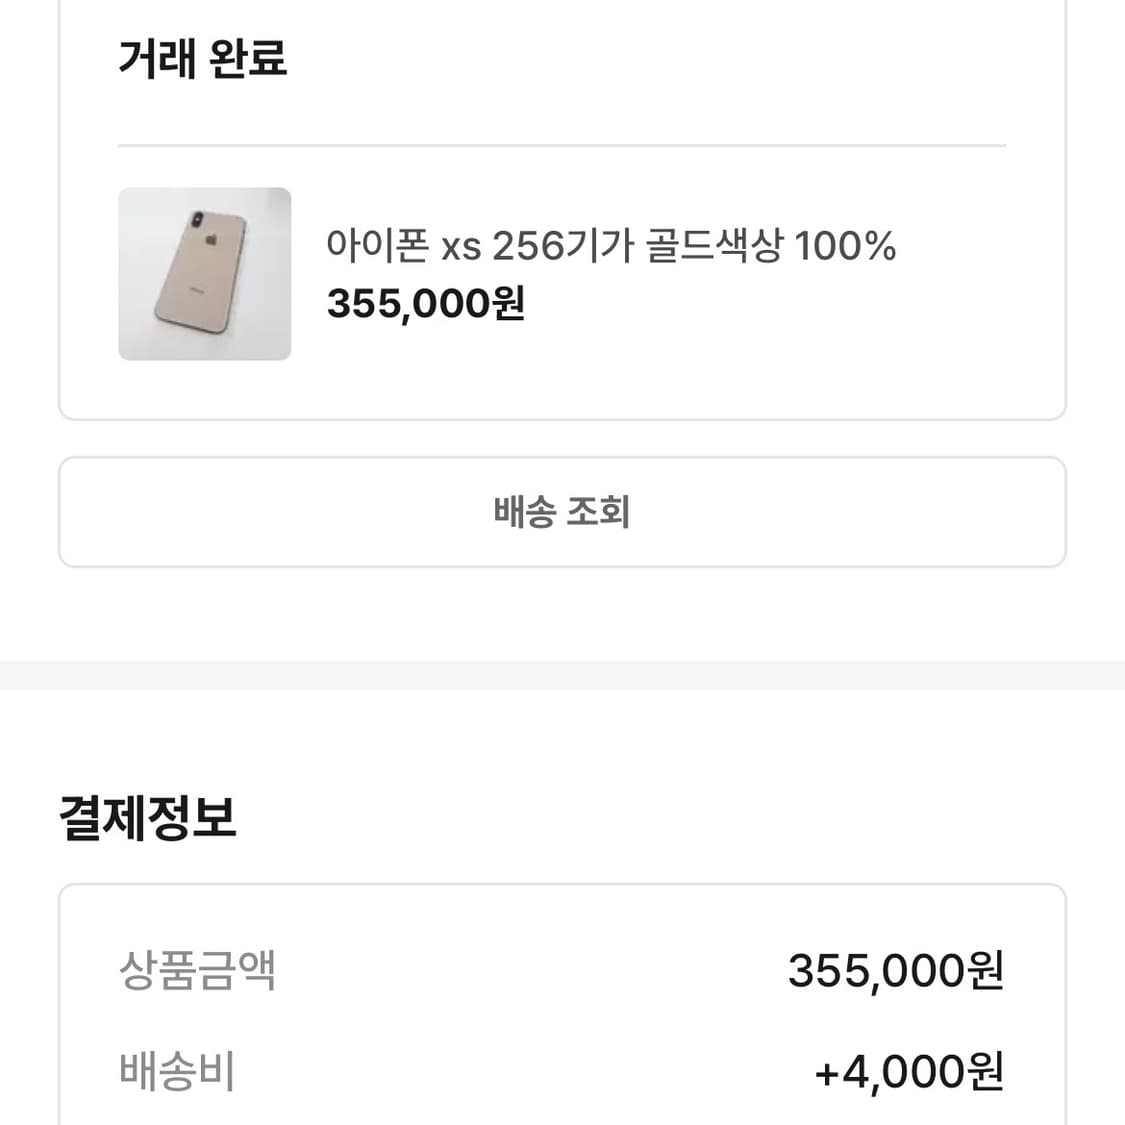The height and width of the screenshot is (1125, 1125).
Task: Select the 배송비 shipping fee label
Action: pyautogui.click(x=177, y=1070)
